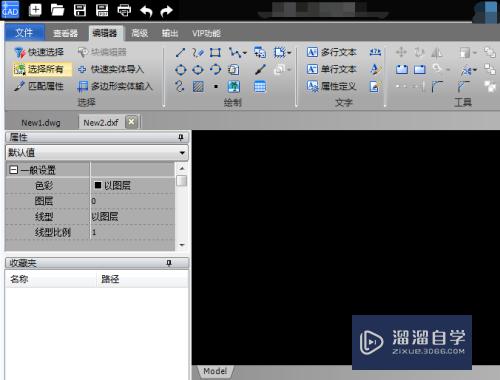Click the edit text document icon

pyautogui.click(x=375, y=87)
